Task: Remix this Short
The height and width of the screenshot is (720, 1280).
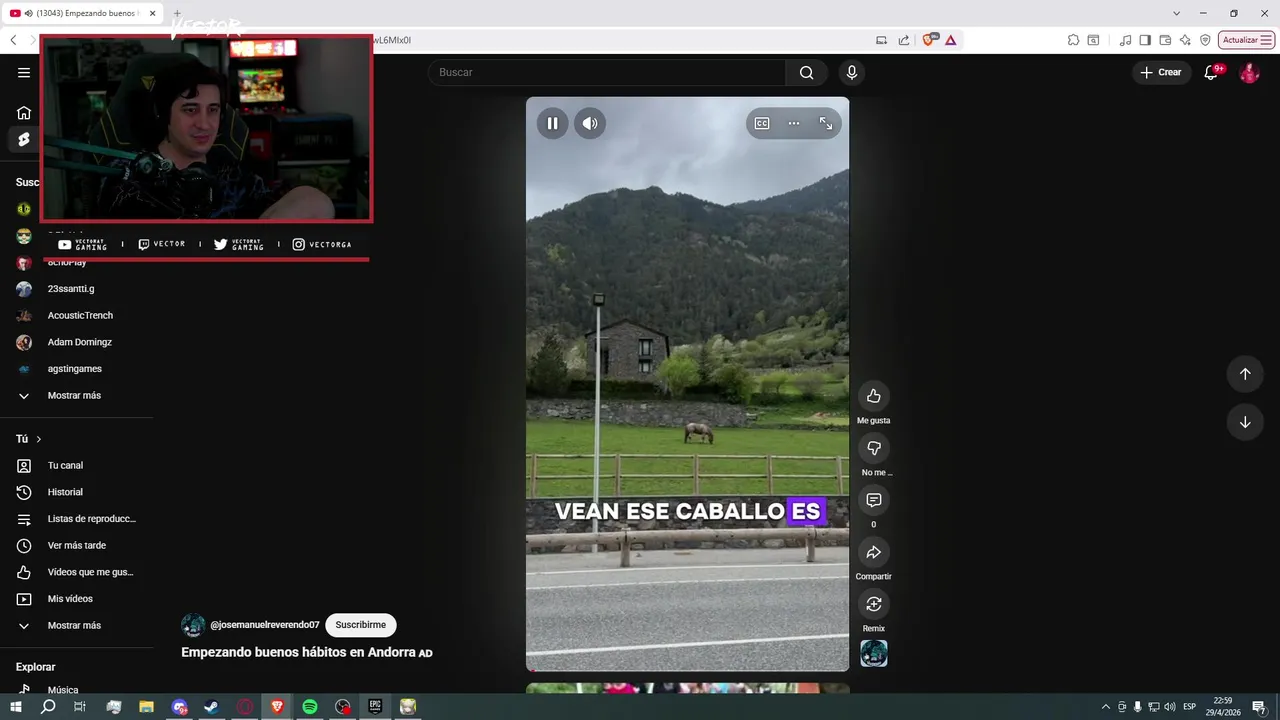Action: 873,604
